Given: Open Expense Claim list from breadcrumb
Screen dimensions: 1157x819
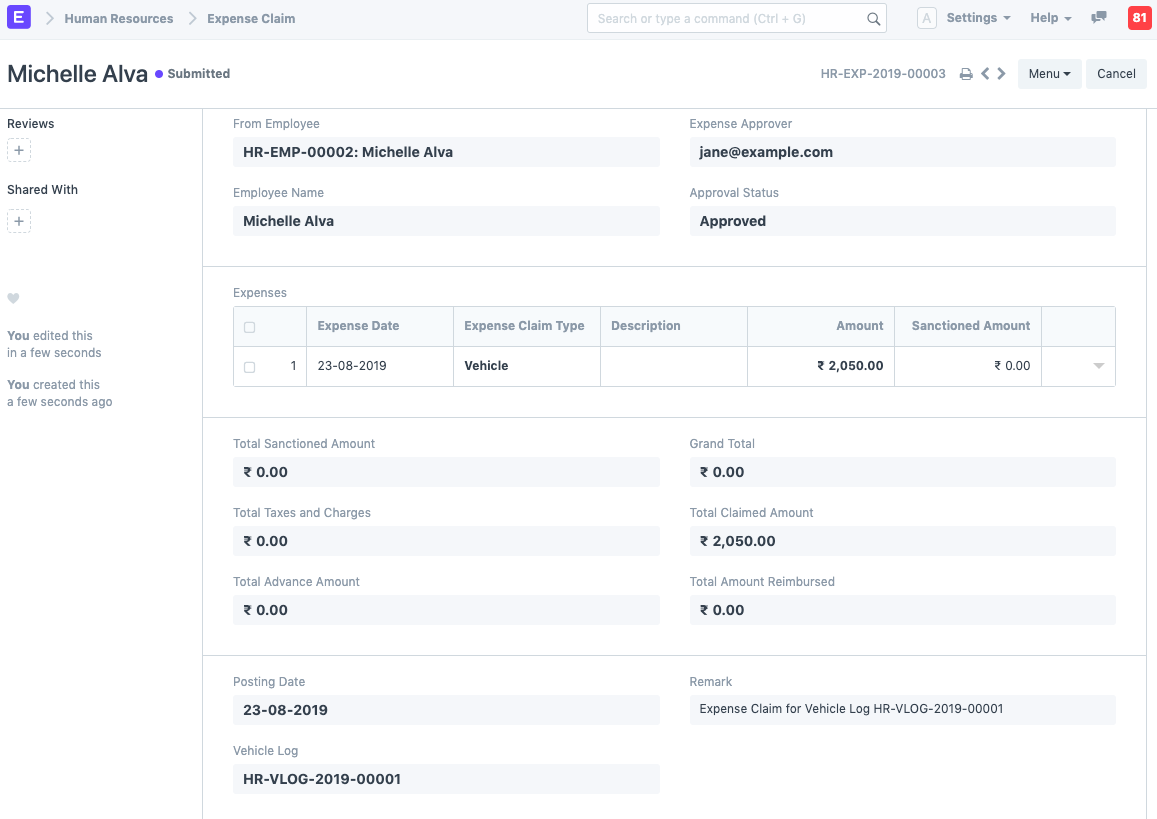Looking at the screenshot, I should point(250,18).
